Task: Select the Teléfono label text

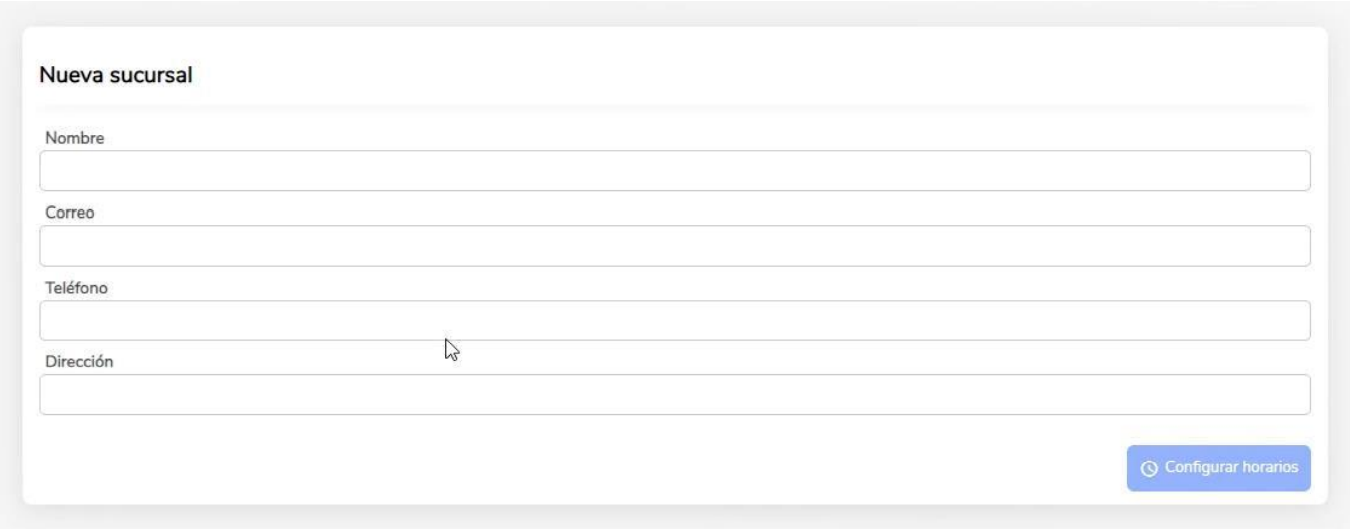Action: click(x=77, y=287)
